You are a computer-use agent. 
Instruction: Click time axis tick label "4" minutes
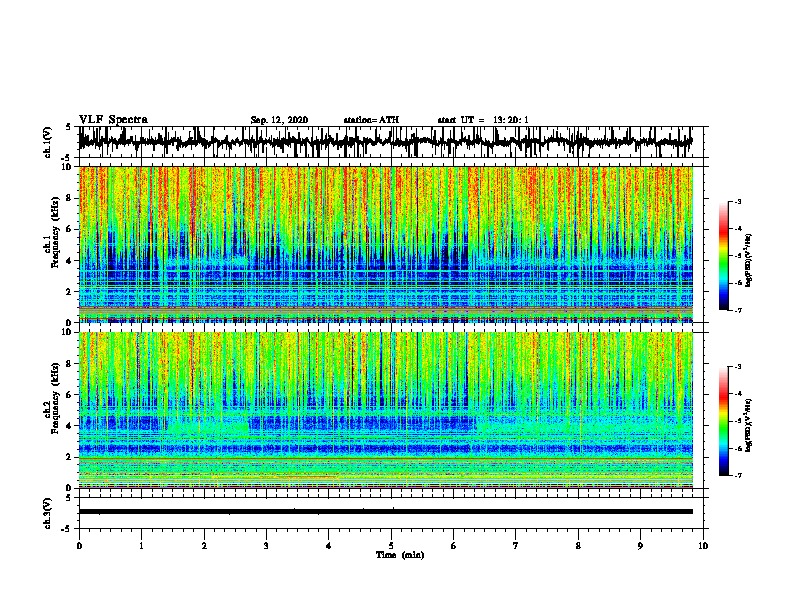click(x=329, y=546)
